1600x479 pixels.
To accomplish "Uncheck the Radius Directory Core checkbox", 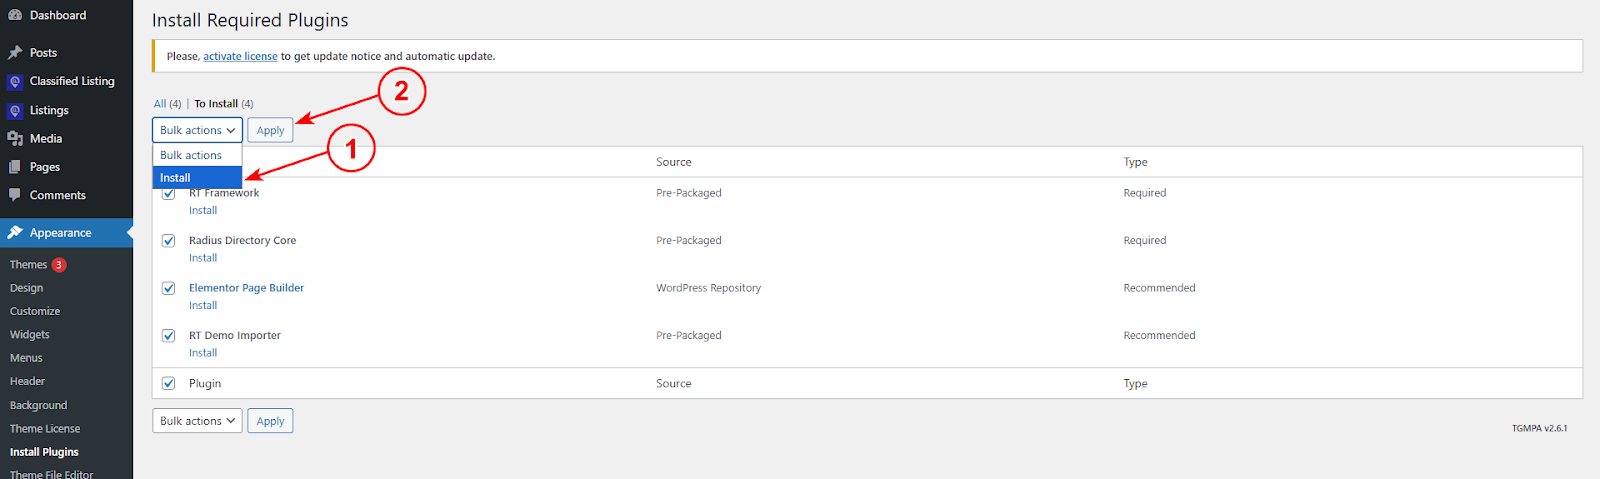I will click(169, 241).
